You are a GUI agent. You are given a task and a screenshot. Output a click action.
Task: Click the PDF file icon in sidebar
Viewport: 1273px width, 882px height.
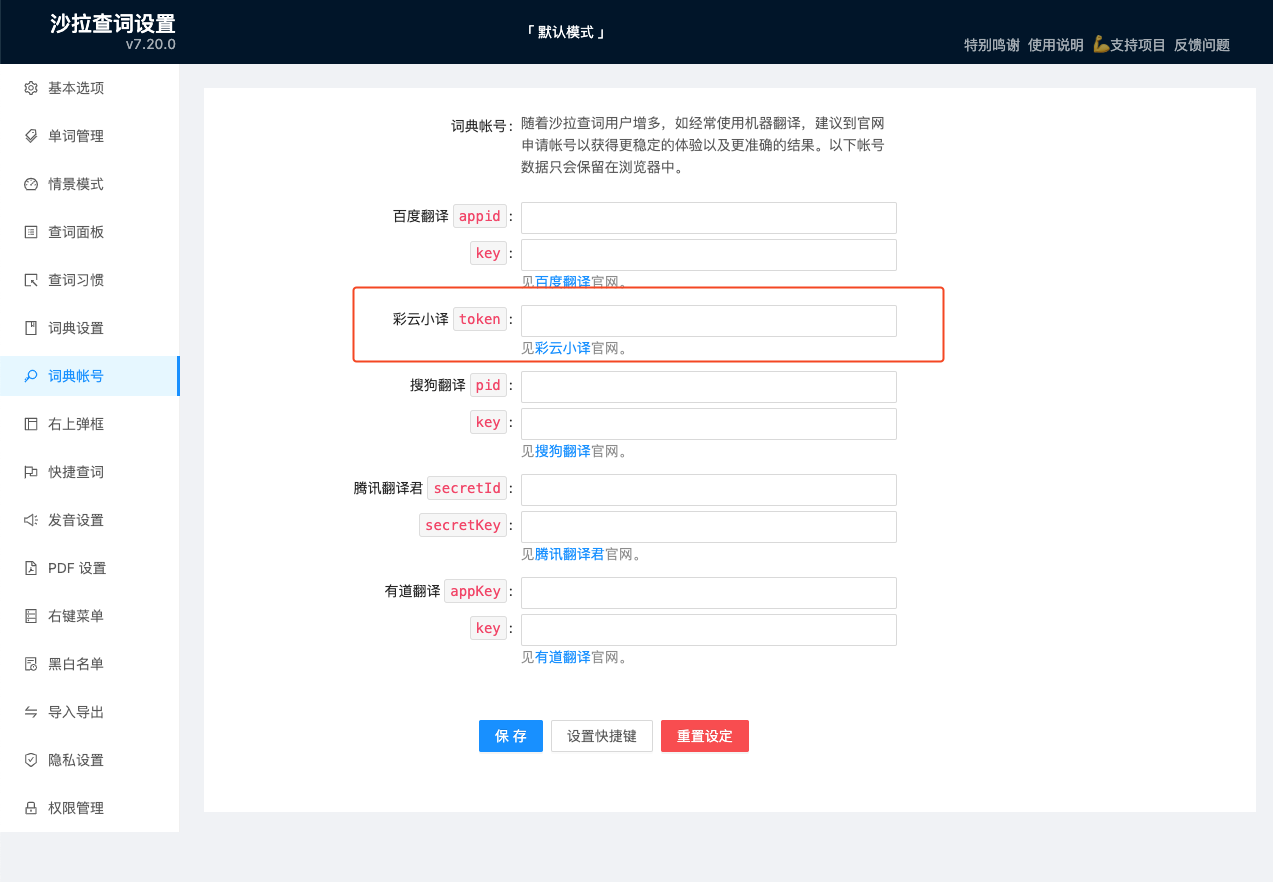click(31, 568)
